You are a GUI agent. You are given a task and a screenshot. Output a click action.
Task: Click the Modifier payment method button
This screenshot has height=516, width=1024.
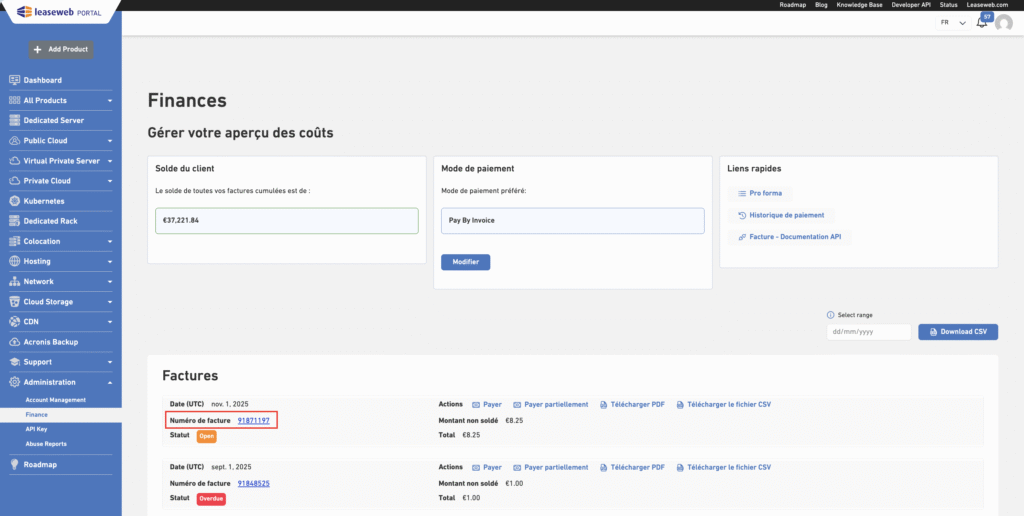tap(466, 262)
